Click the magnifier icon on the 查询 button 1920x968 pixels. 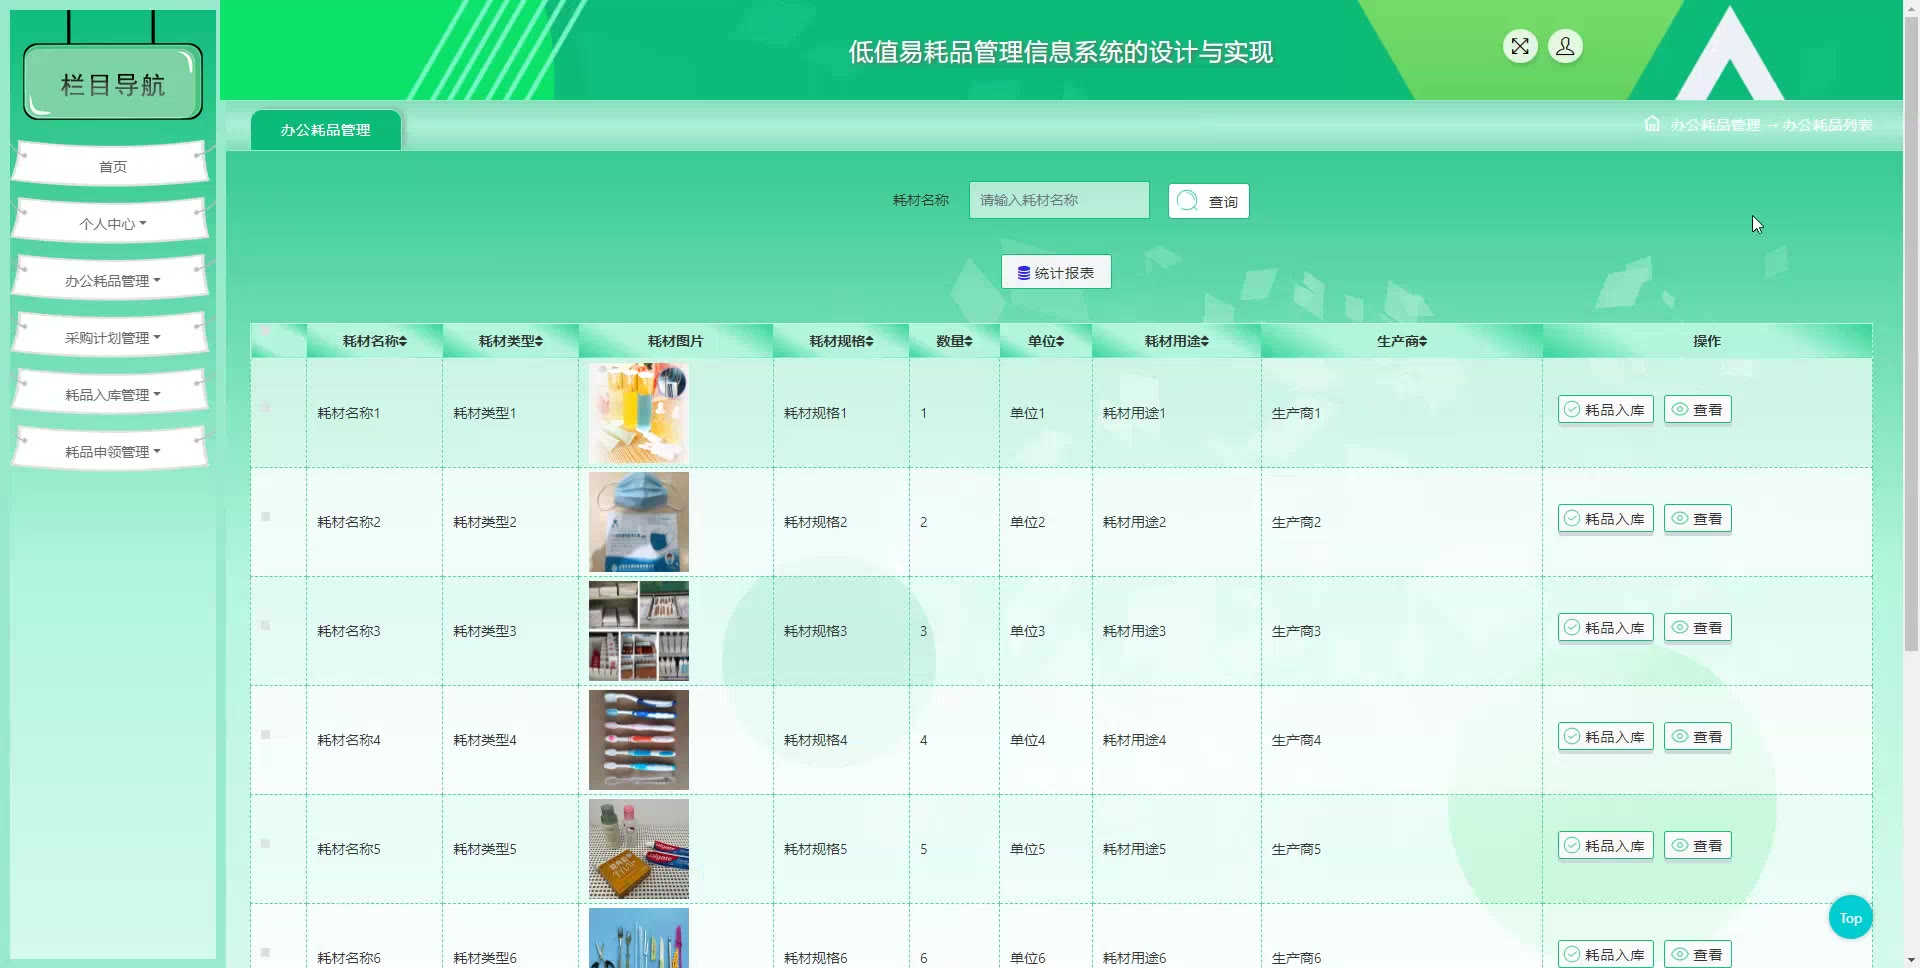(x=1187, y=201)
